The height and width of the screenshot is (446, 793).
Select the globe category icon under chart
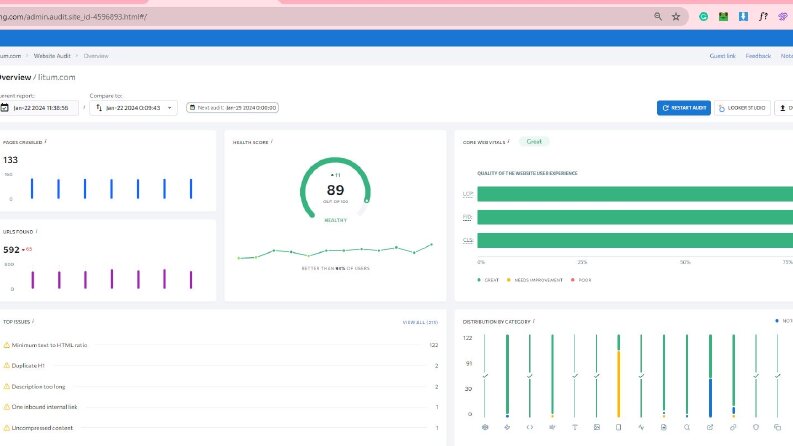pos(485,427)
